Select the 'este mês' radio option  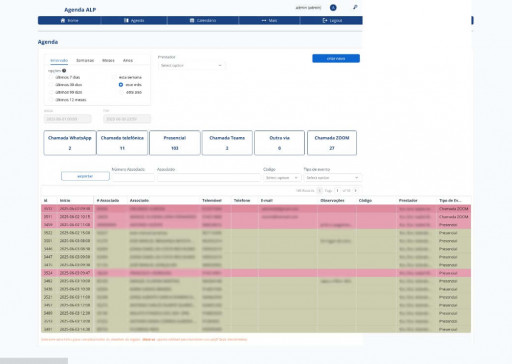(121, 85)
